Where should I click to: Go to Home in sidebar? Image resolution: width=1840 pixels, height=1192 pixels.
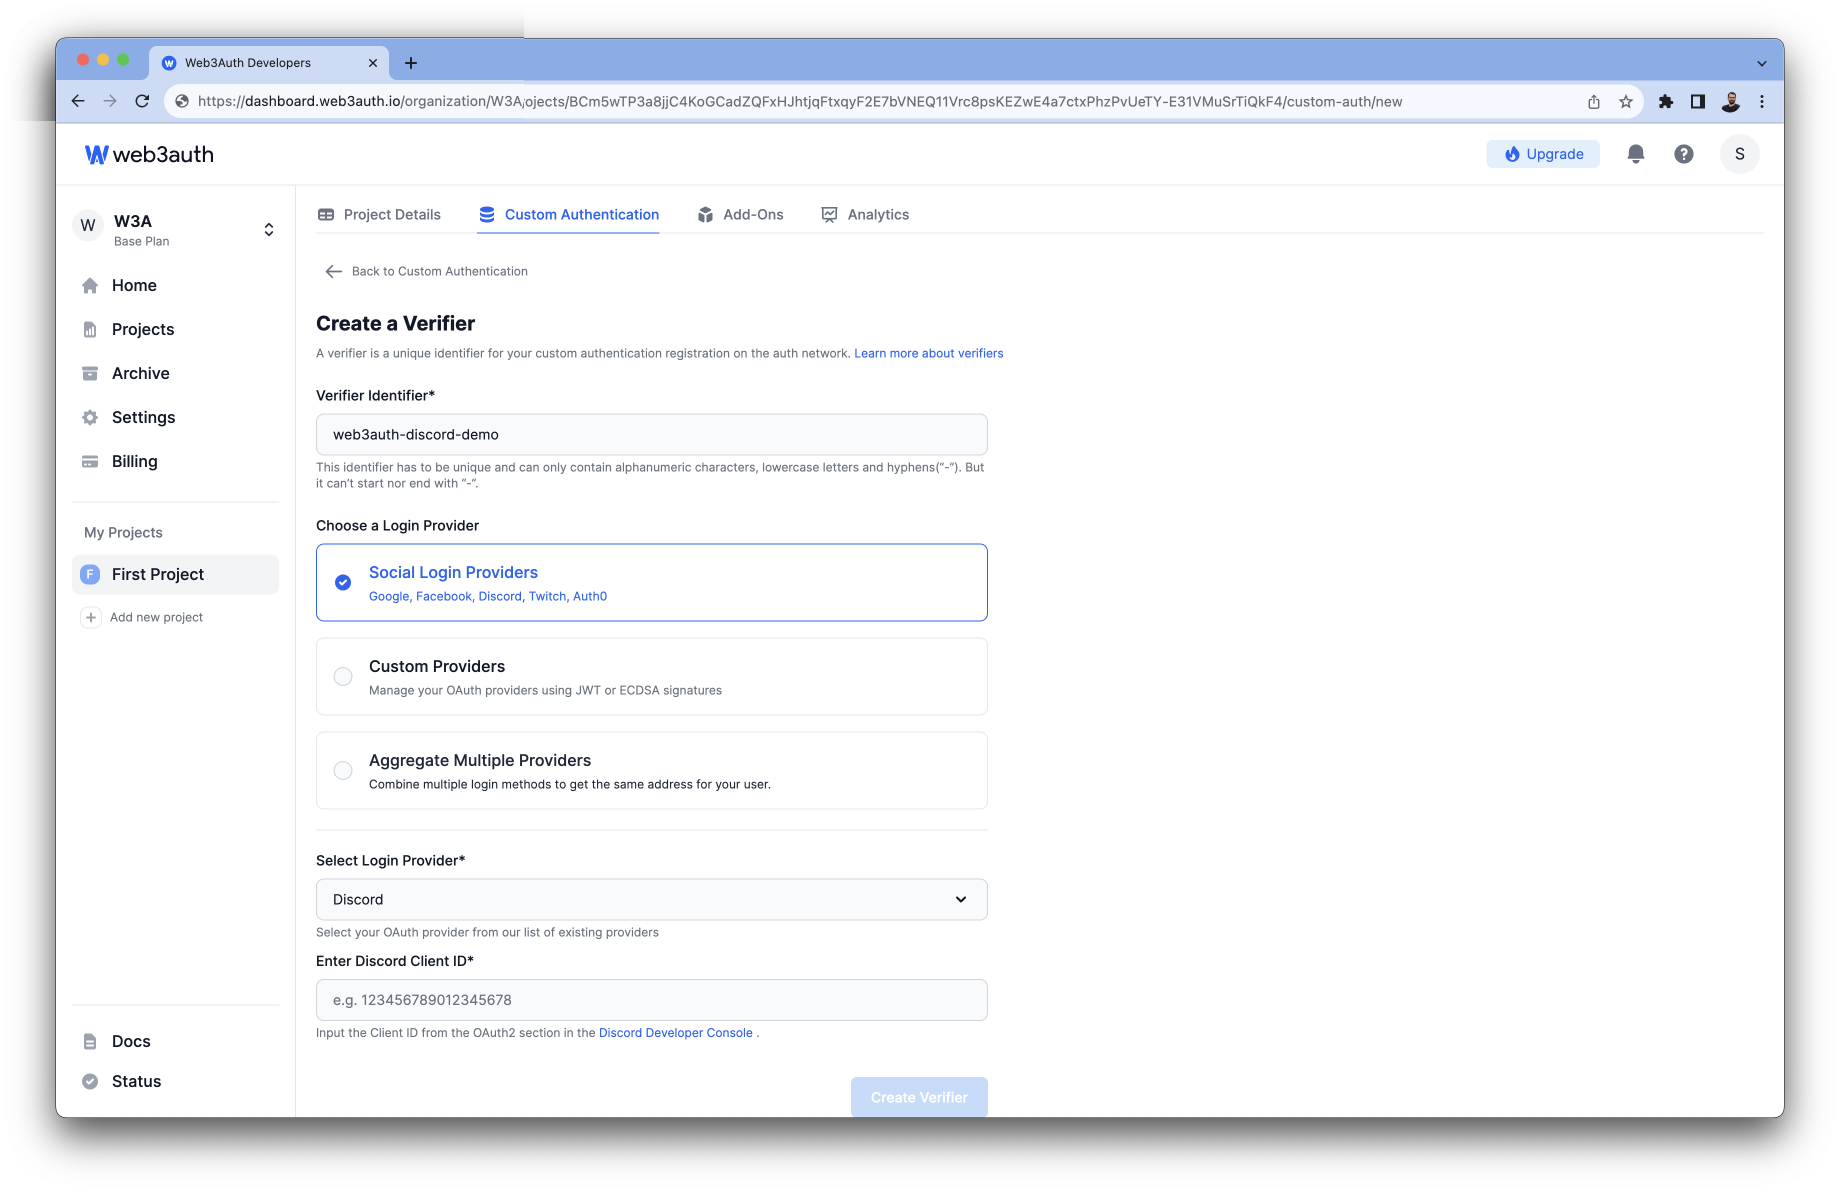click(x=134, y=285)
